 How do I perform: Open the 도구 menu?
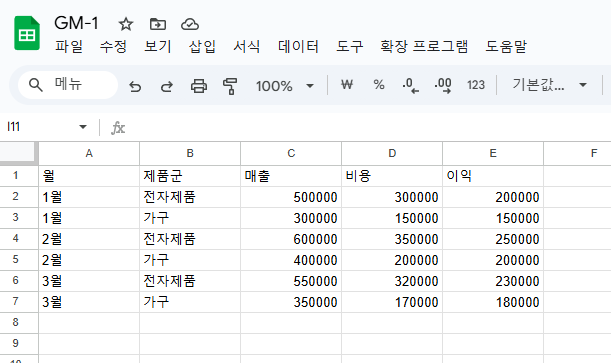pos(350,46)
